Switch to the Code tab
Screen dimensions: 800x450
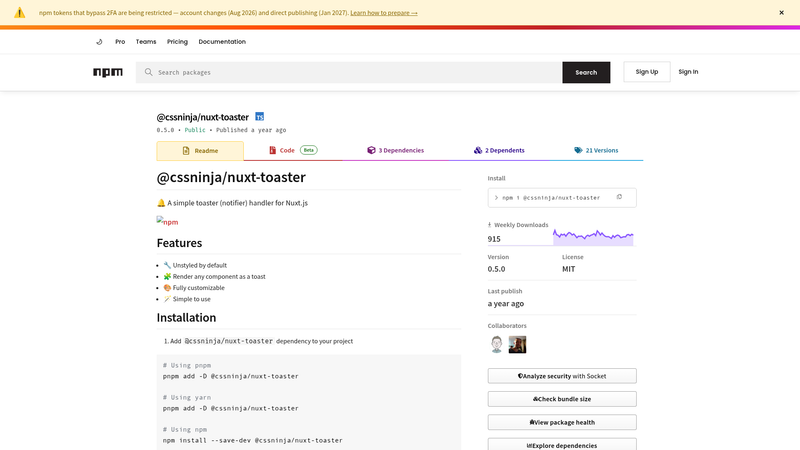[293, 151]
